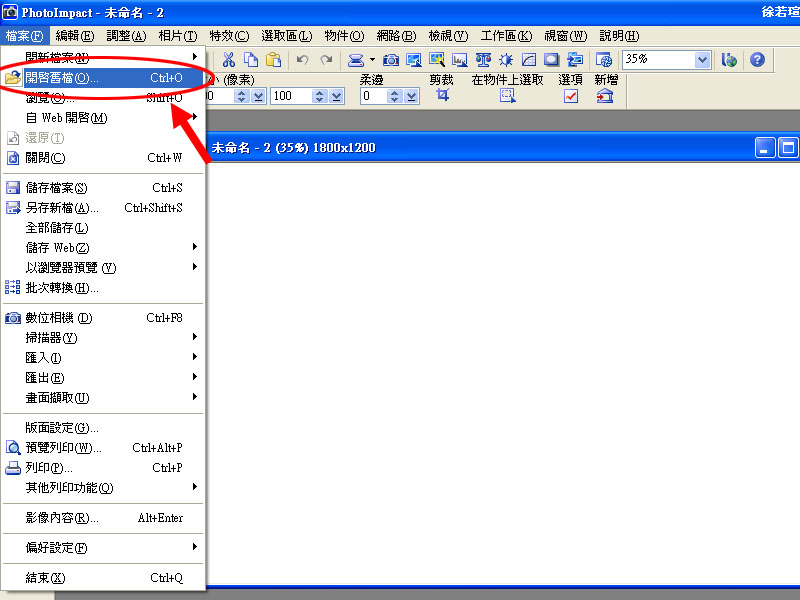
Task: Choose 批次轉換 in the file menu
Action: pos(104,288)
